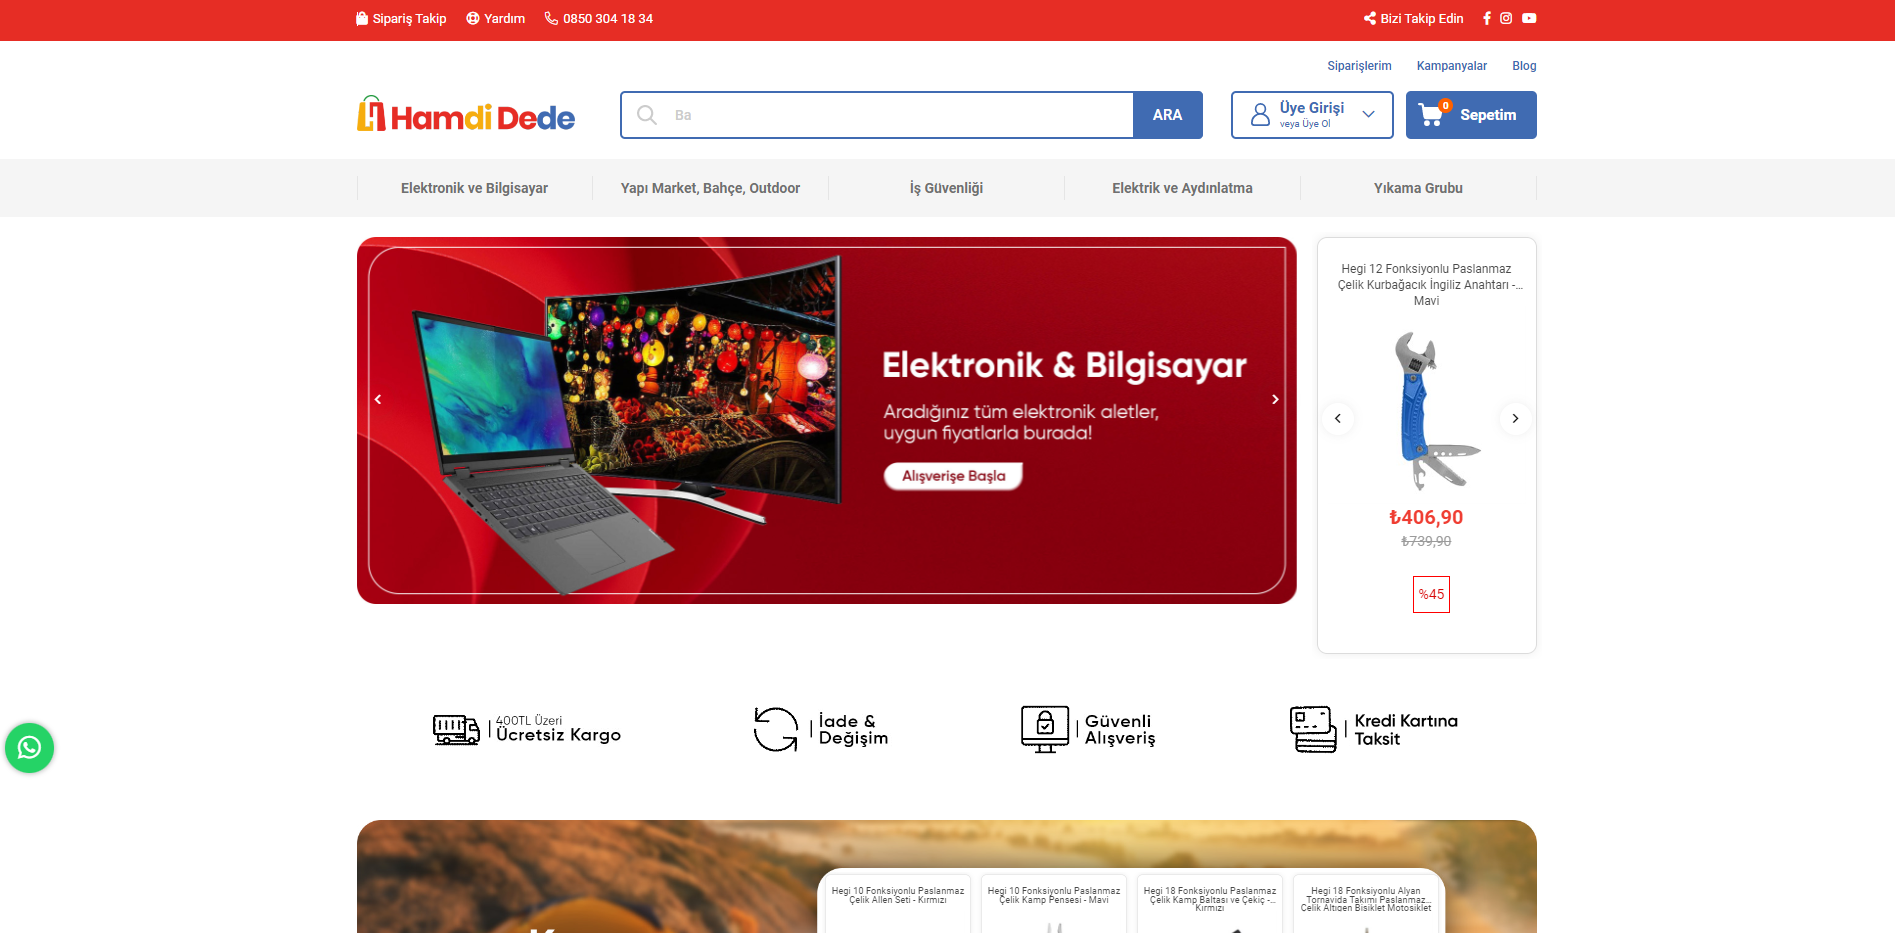Click the laptop and monitor banner image
Viewport: 1895px width, 933px height.
625,425
